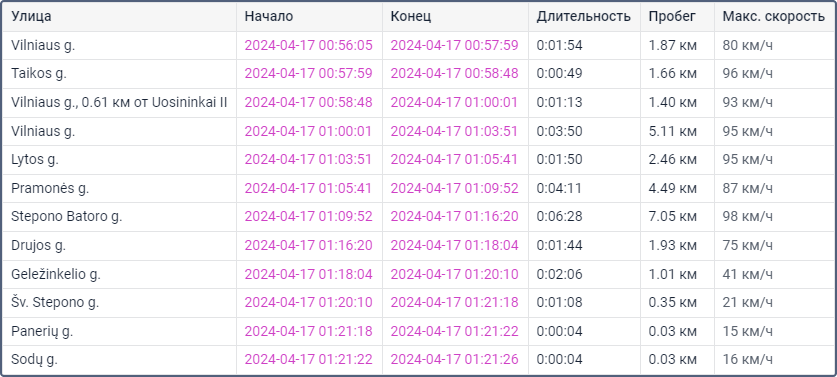Viewport: 837px width, 377px height.
Task: Open start time 2024-04-17 01:16:20 for Drujos g.
Action: (x=308, y=245)
